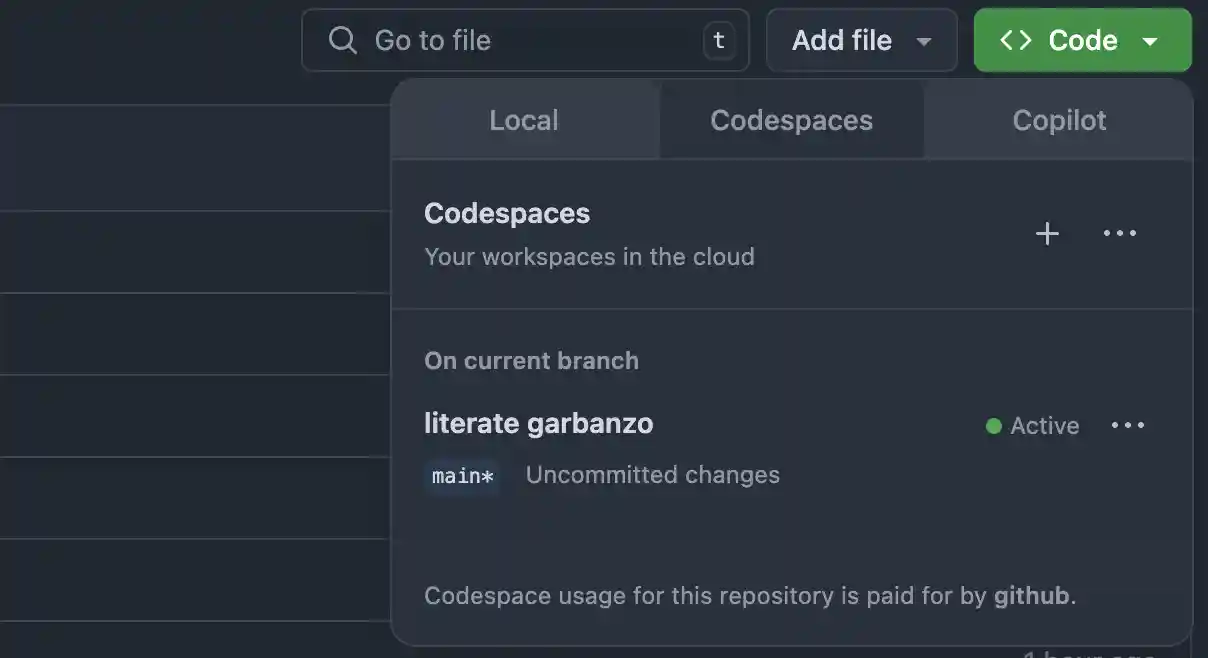Click inside the Go to file field
Screen dimensions: 1208x658
pyautogui.click(x=500, y=40)
